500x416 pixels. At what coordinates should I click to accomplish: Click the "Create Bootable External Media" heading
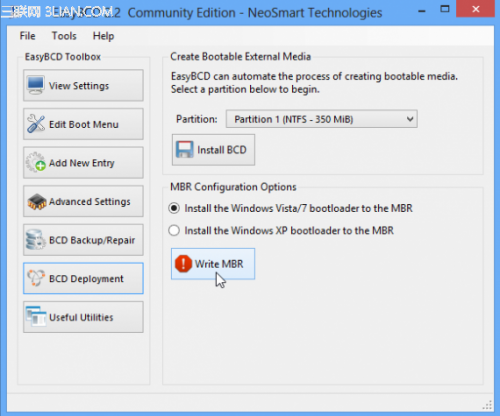click(x=241, y=57)
